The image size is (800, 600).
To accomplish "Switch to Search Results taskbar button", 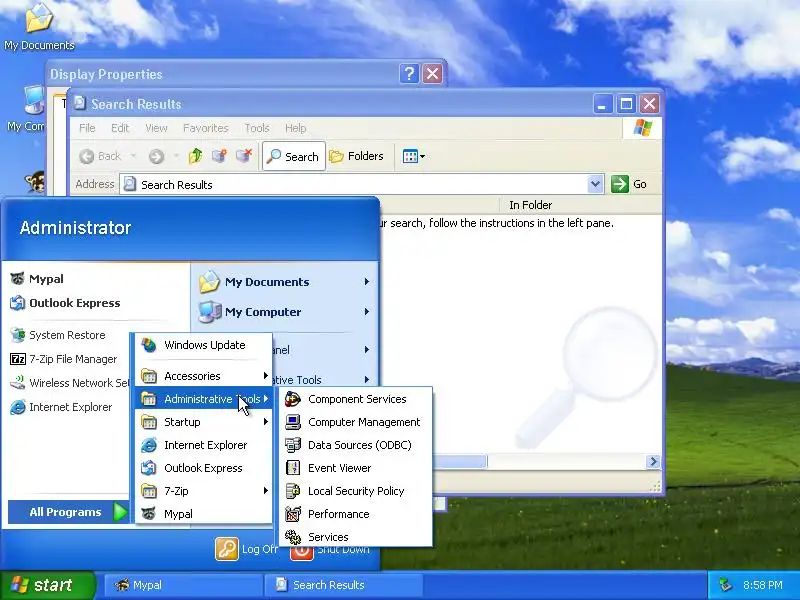I will (343, 585).
